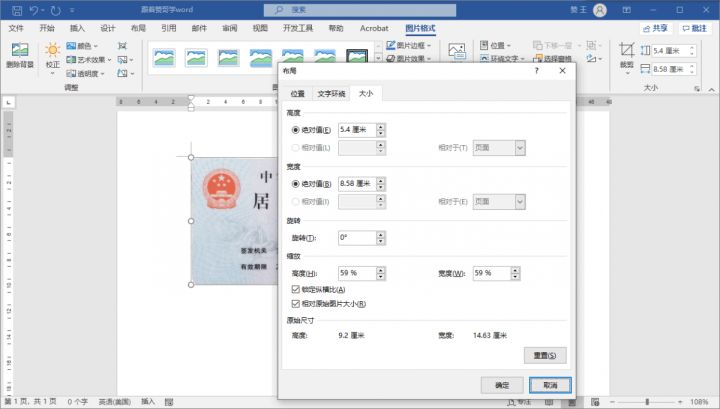Image resolution: width=720 pixels, height=409 pixels.
Task: Click the account avatar icon
Action: (x=600, y=10)
